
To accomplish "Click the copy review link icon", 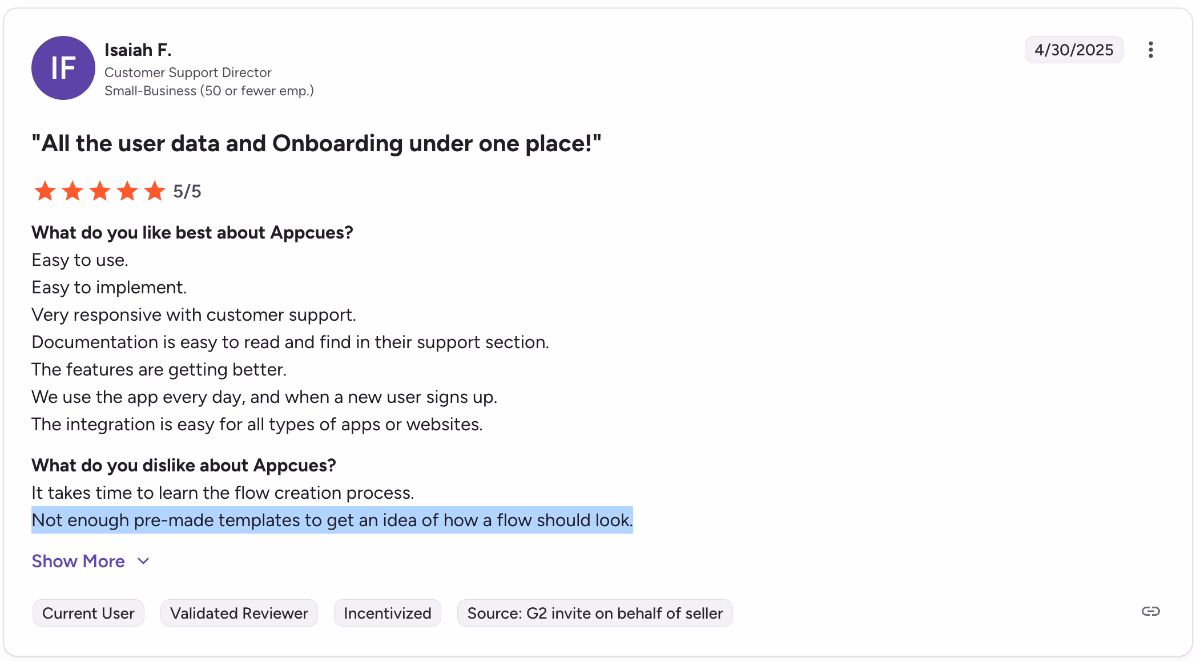I will (x=1150, y=610).
